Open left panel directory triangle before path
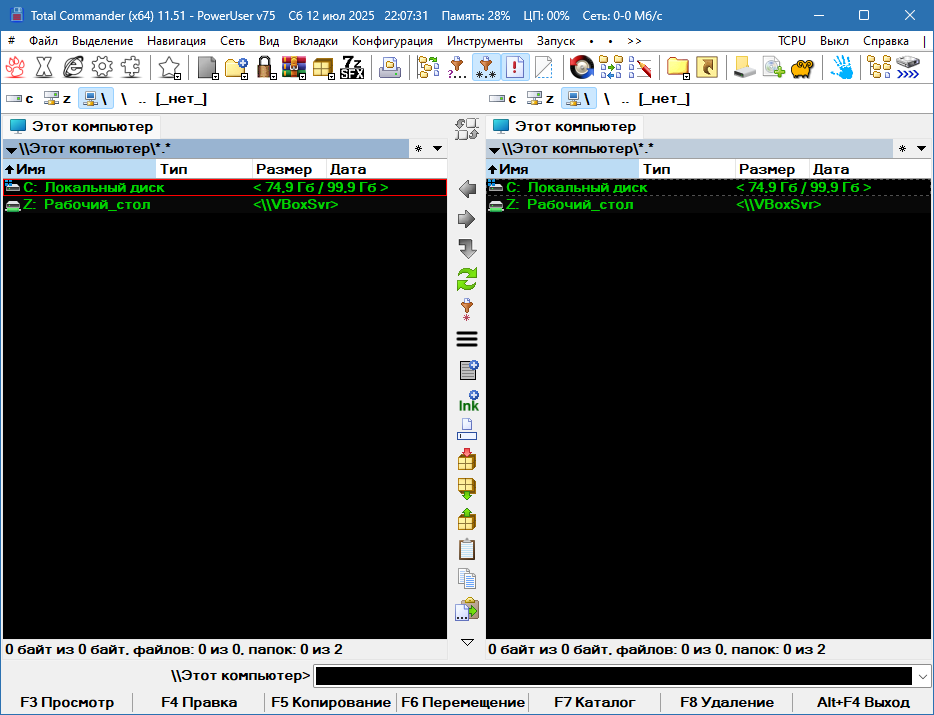The height and width of the screenshot is (715, 934). pyautogui.click(x=11, y=150)
